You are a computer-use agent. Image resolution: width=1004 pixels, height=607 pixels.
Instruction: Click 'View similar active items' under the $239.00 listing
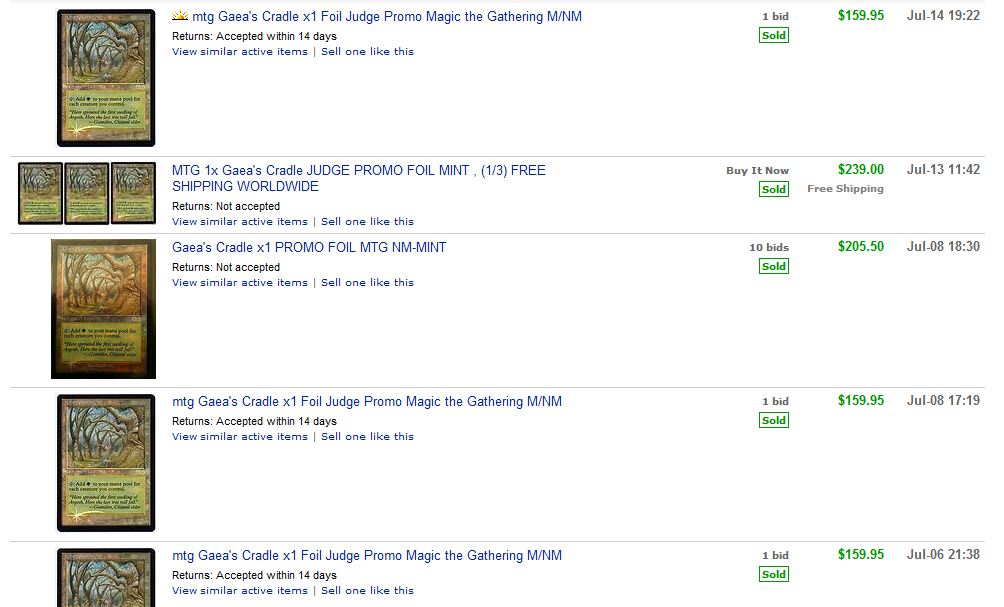tap(240, 221)
